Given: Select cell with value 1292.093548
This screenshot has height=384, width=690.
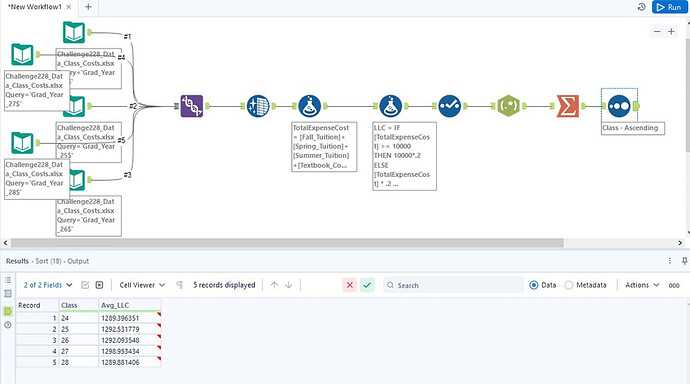Looking at the screenshot, I should tap(130, 340).
